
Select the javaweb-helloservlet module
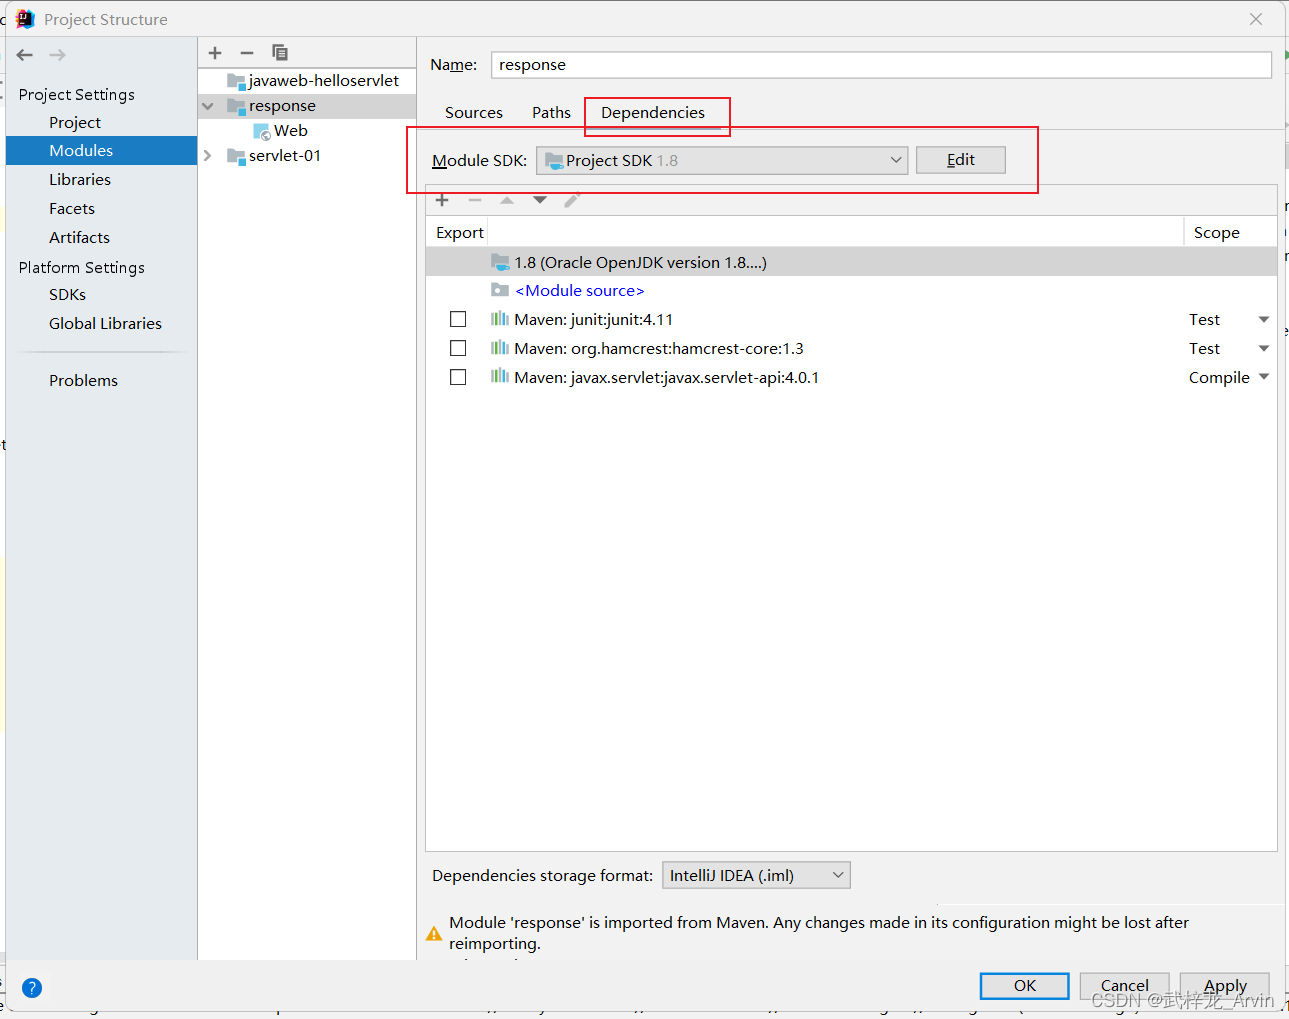(x=324, y=81)
